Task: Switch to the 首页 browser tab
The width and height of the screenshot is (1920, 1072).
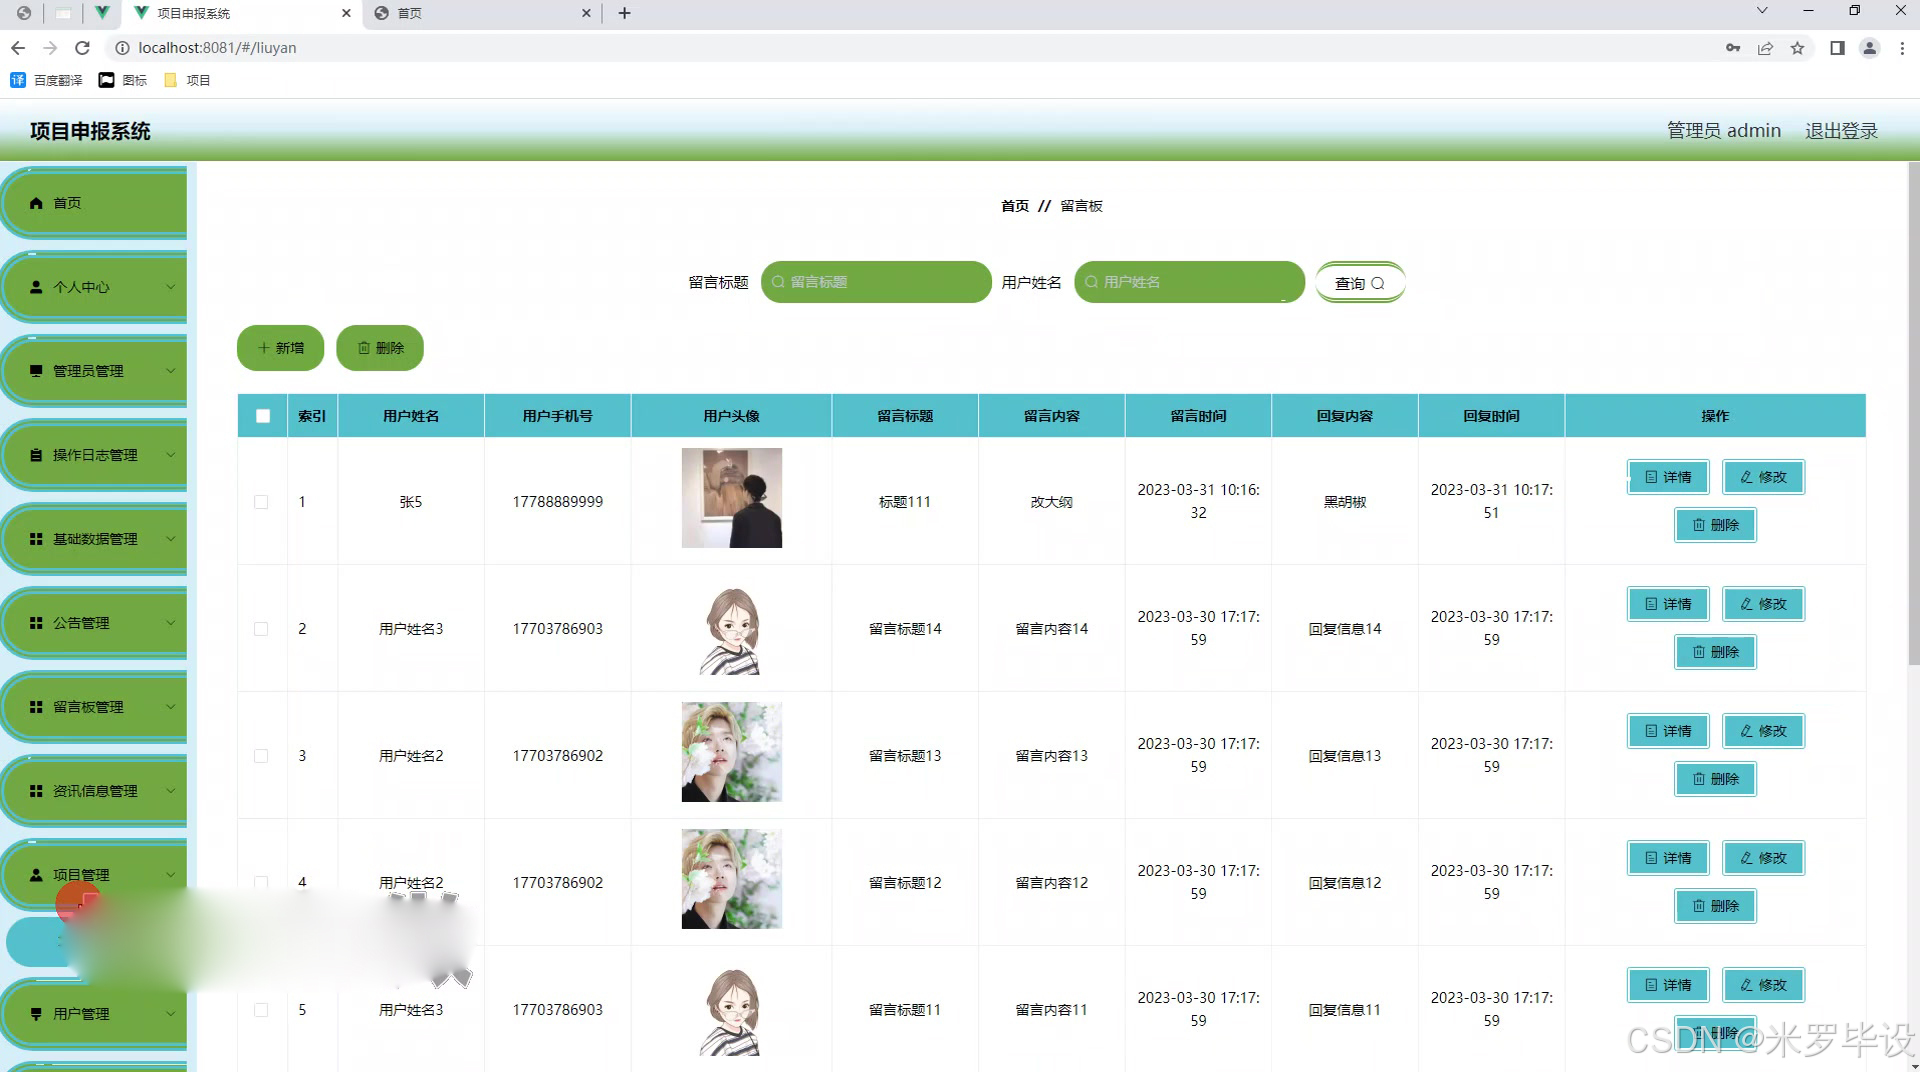Action: point(480,13)
